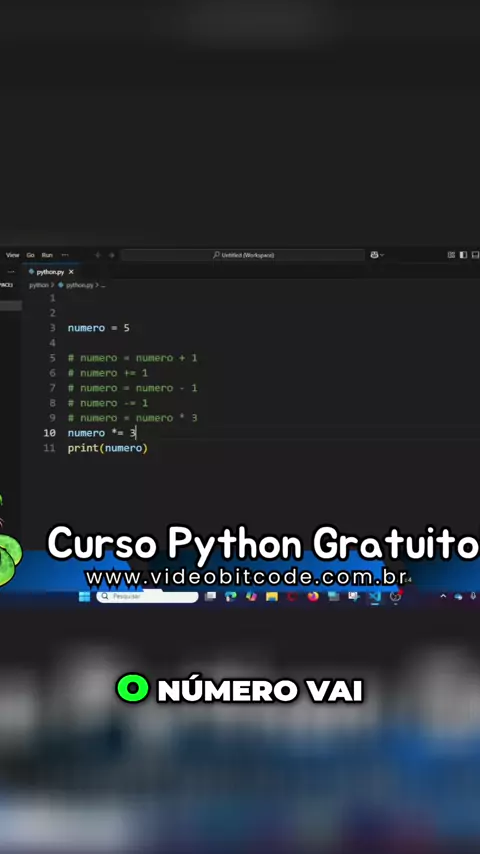Viewport: 480px width, 854px height.
Task: Click the code line 'numero *= 3'
Action: [101, 433]
